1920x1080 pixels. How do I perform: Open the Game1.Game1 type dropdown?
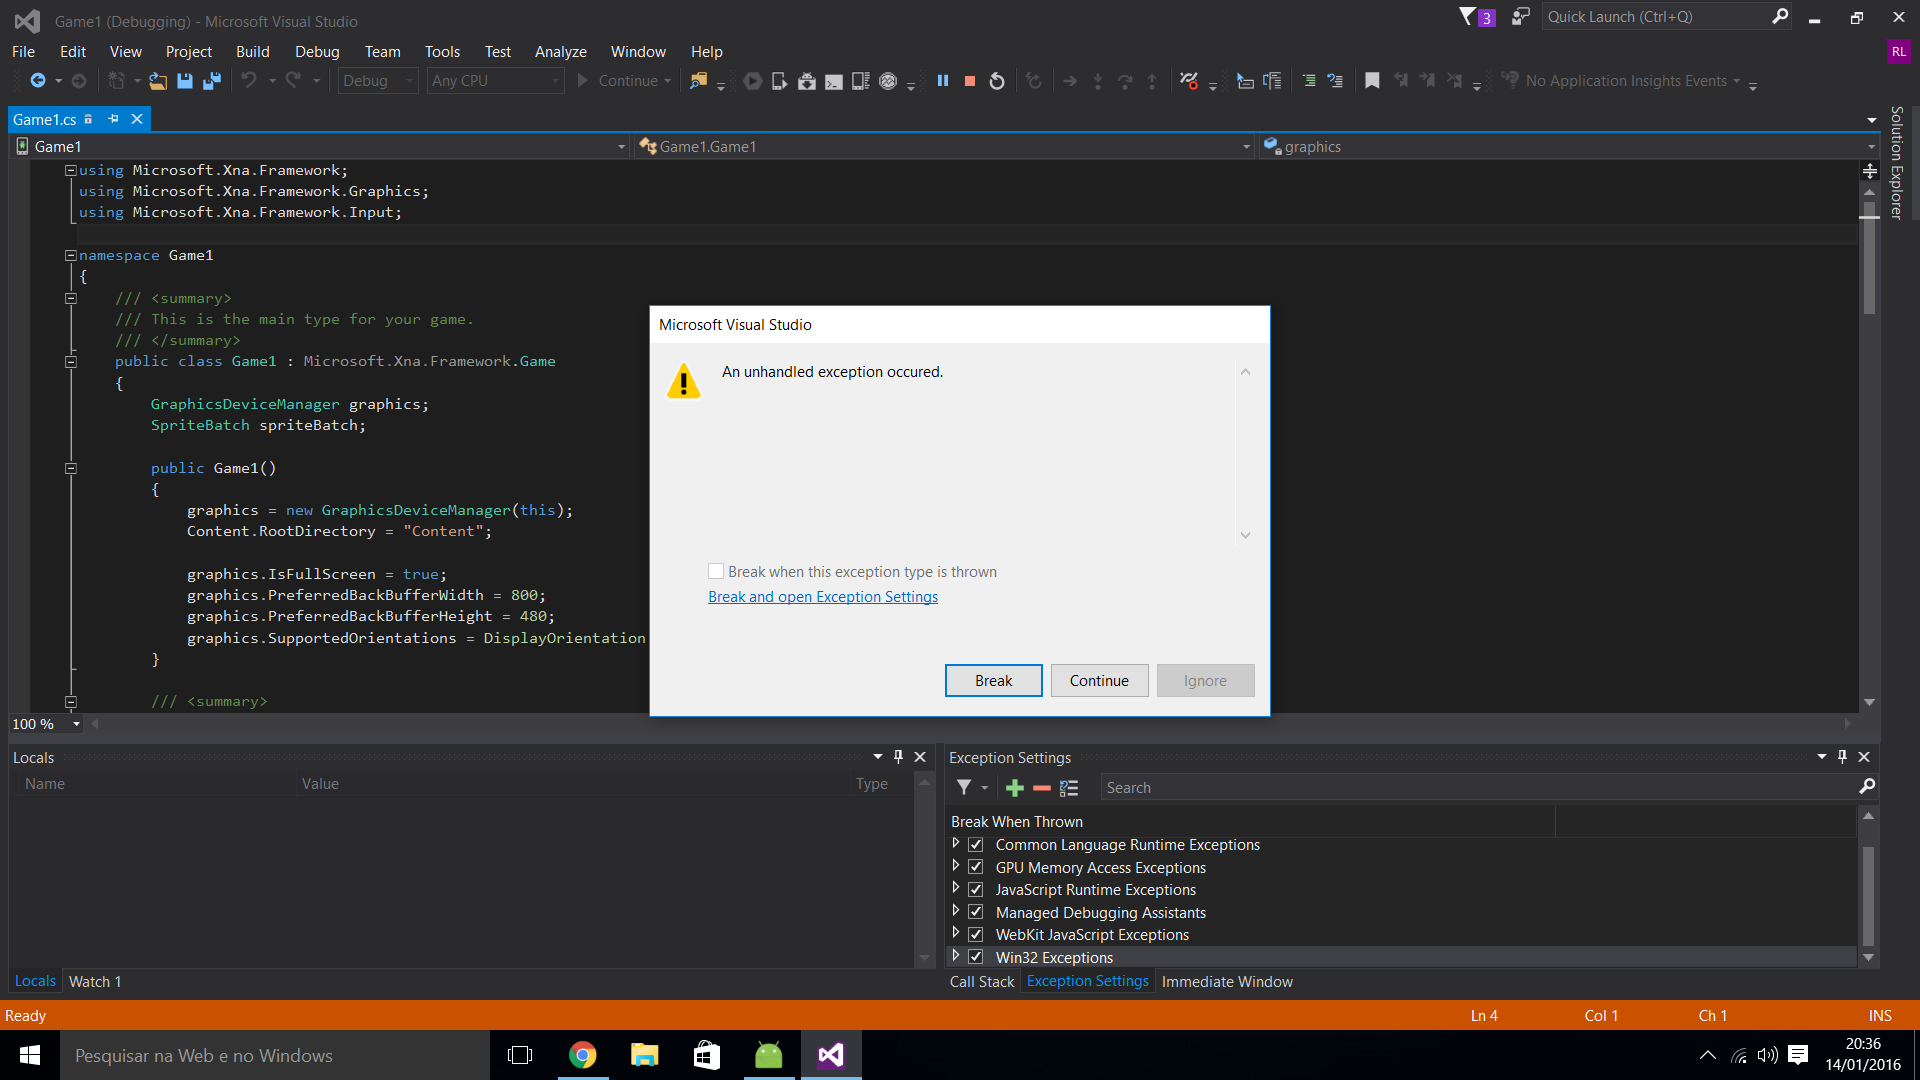coord(944,147)
